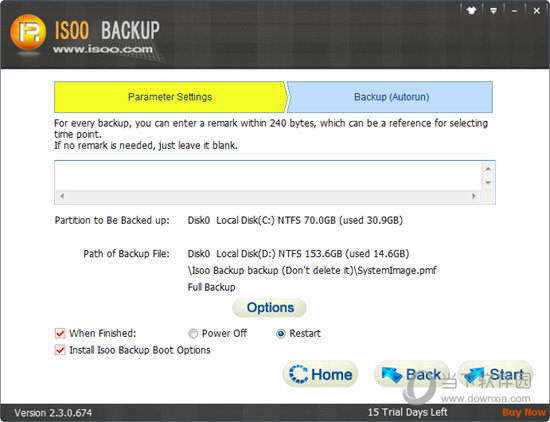Start the backup with Start button
This screenshot has width=550, height=422.
[x=496, y=374]
